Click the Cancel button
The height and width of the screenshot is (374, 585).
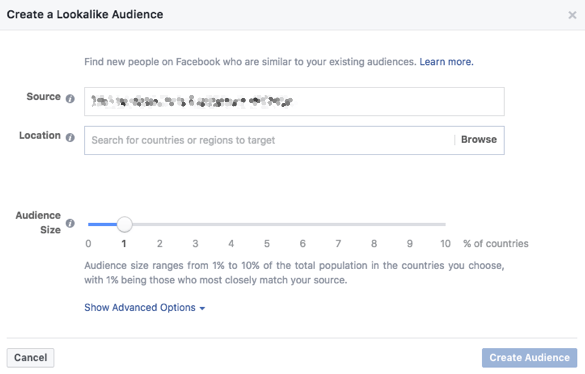click(30, 358)
